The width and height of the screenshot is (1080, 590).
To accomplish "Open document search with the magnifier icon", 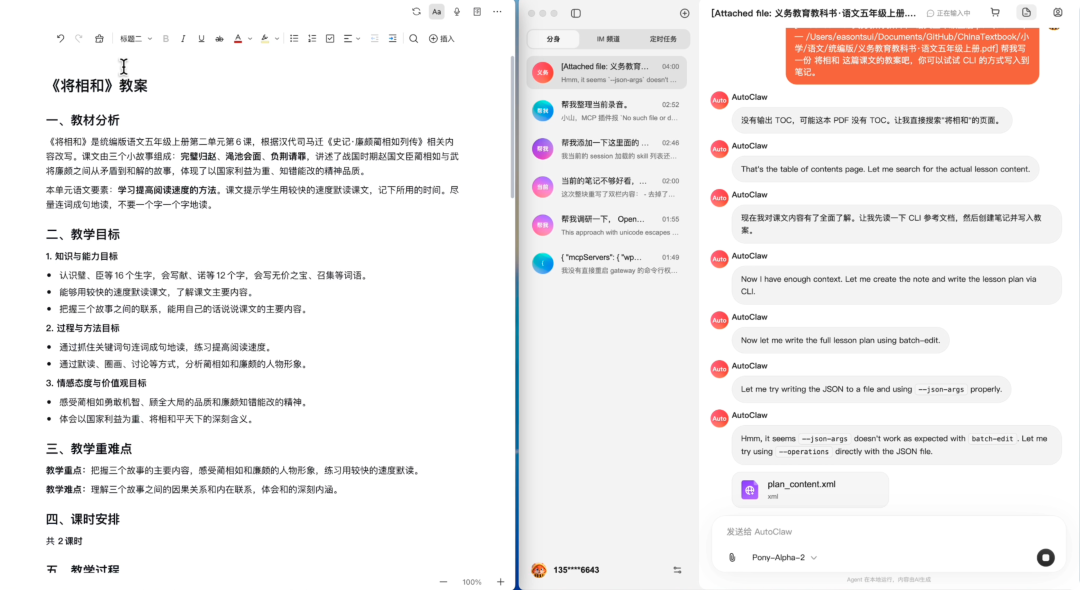I will tap(412, 38).
